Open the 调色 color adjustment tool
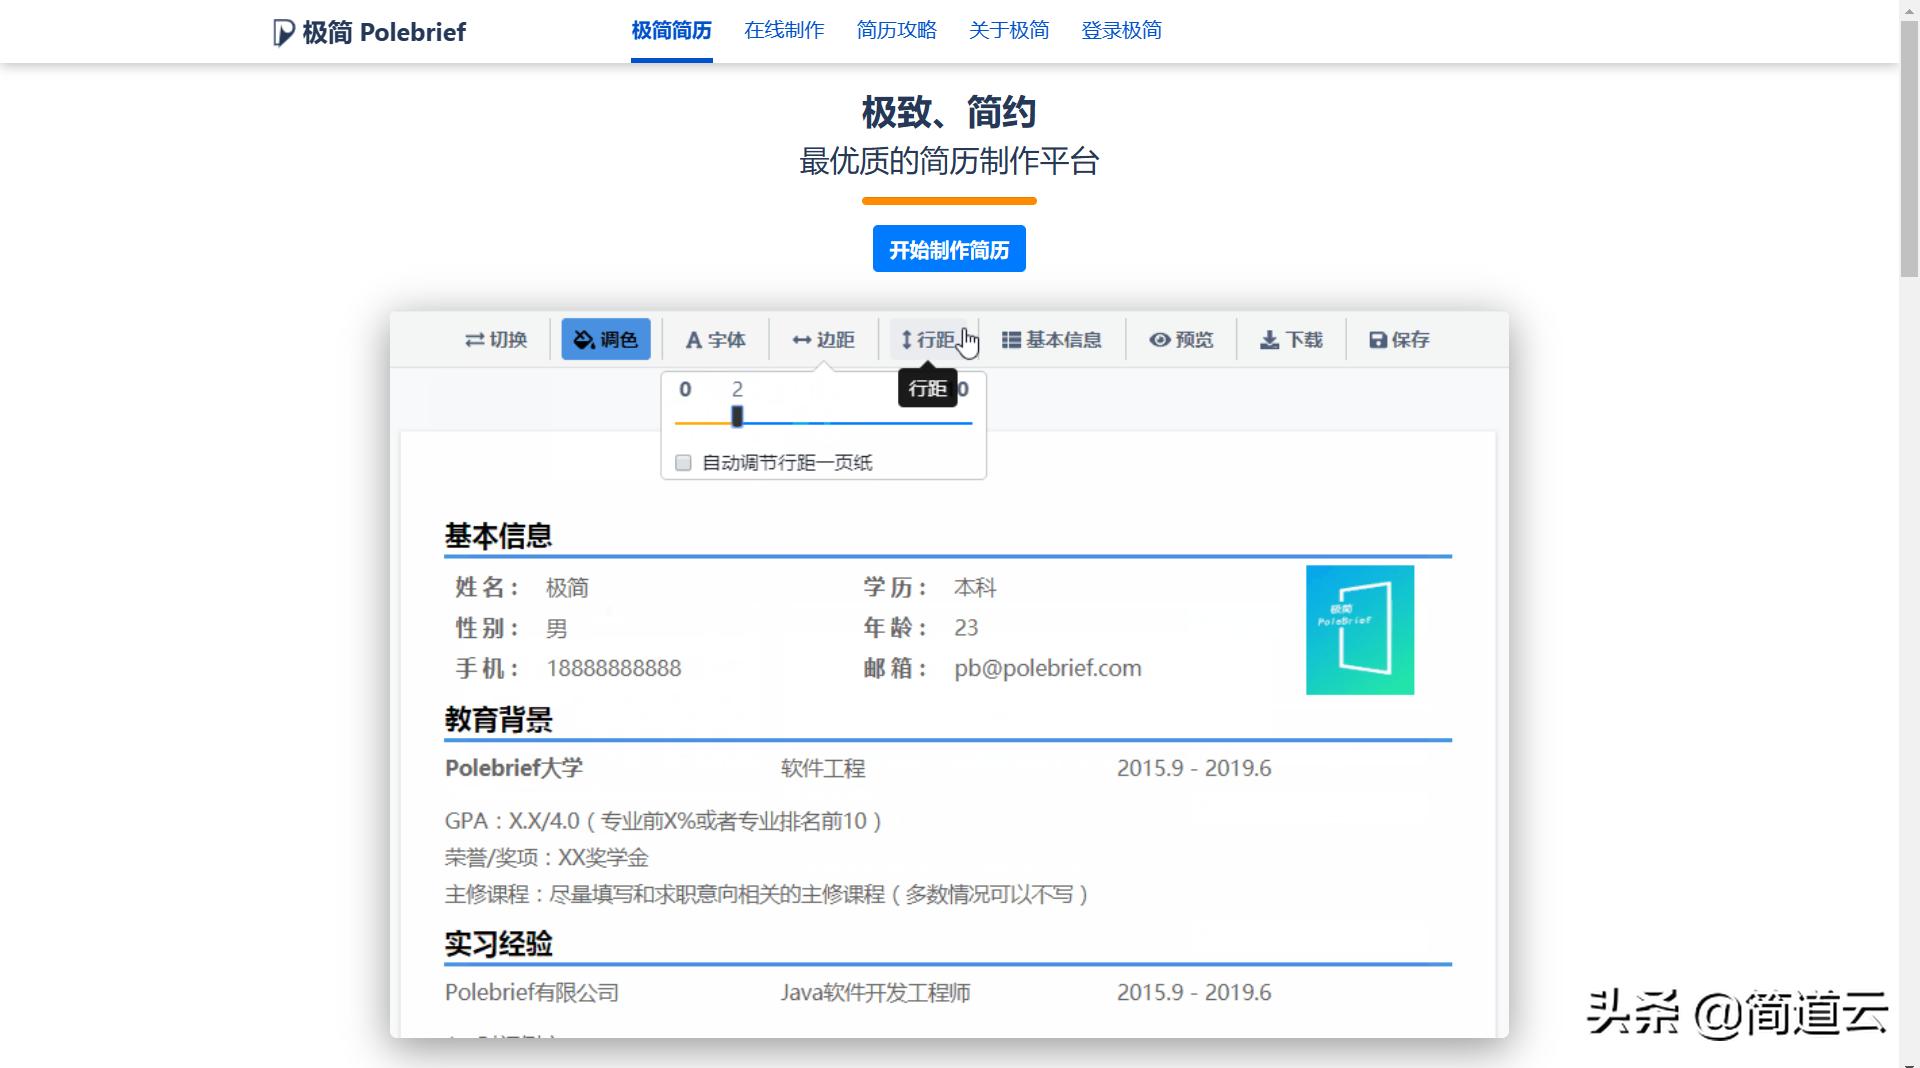 [x=605, y=340]
